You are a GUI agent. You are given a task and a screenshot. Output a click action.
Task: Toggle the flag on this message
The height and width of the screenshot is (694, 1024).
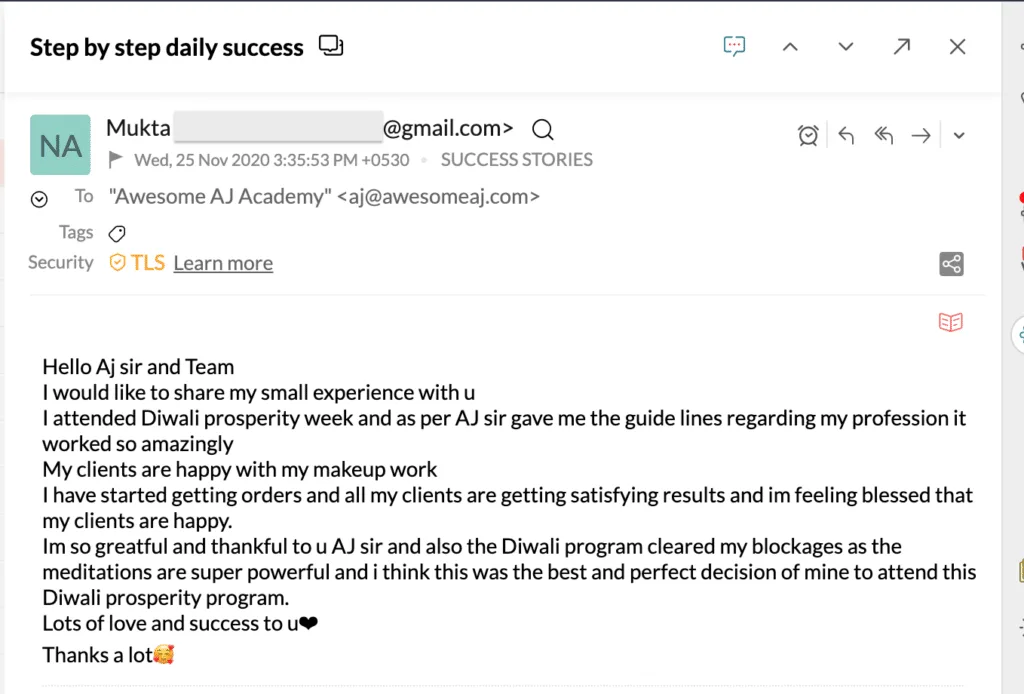pos(116,159)
